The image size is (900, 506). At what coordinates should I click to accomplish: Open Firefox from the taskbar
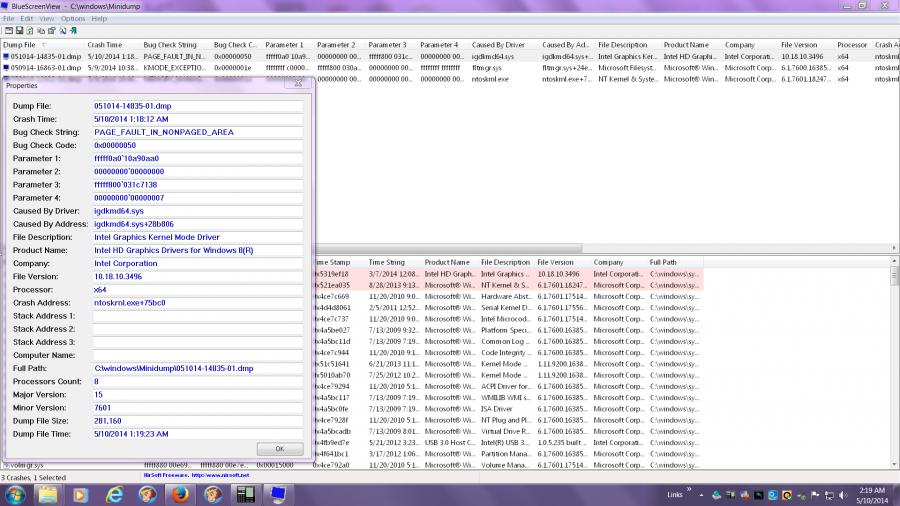click(x=180, y=495)
